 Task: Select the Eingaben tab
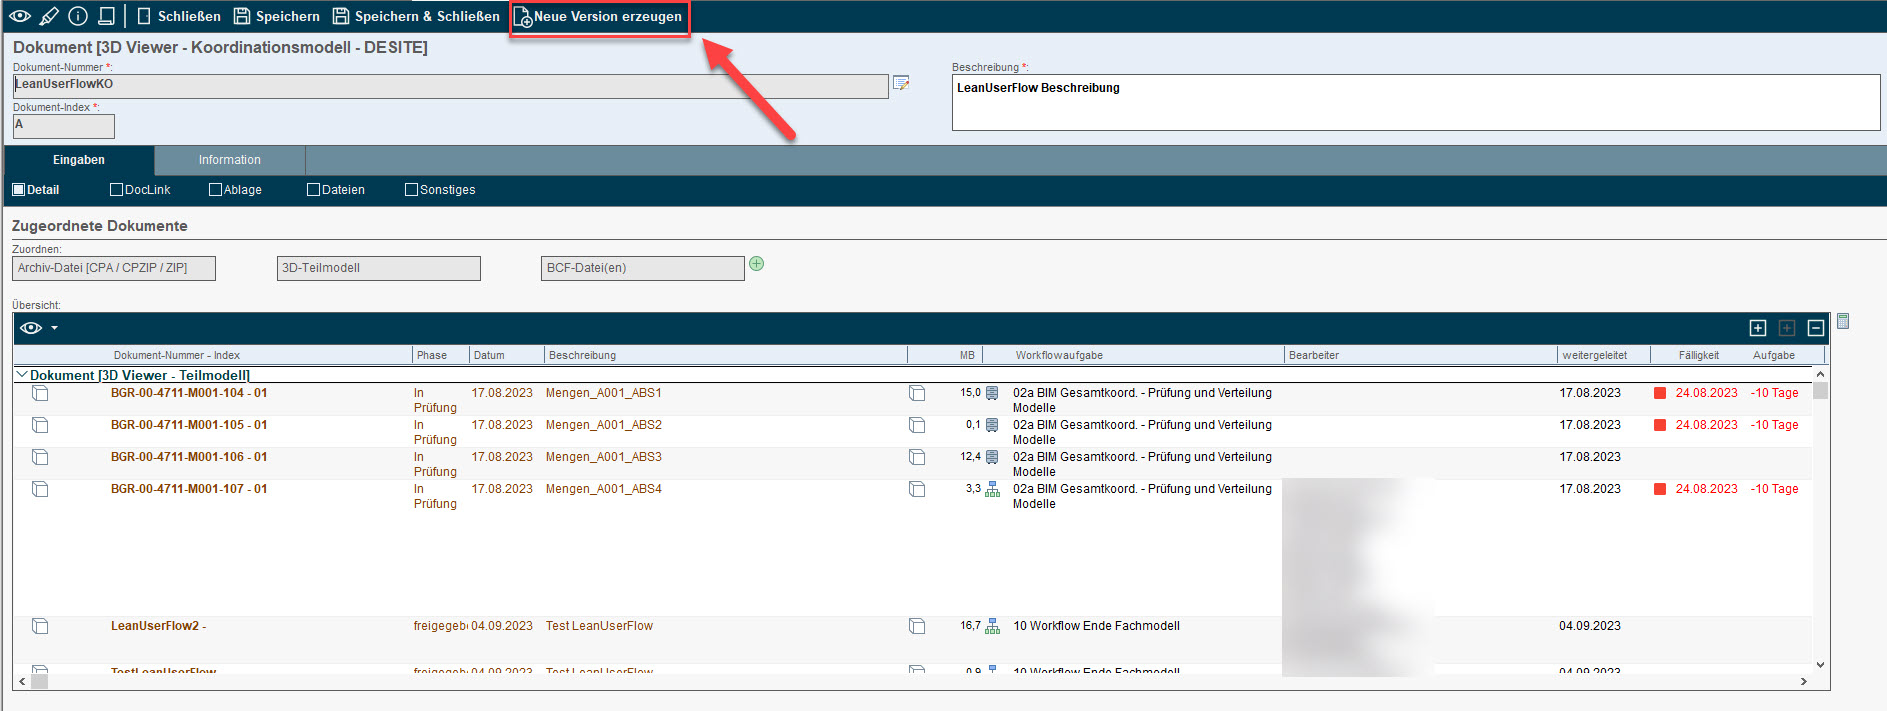click(79, 160)
